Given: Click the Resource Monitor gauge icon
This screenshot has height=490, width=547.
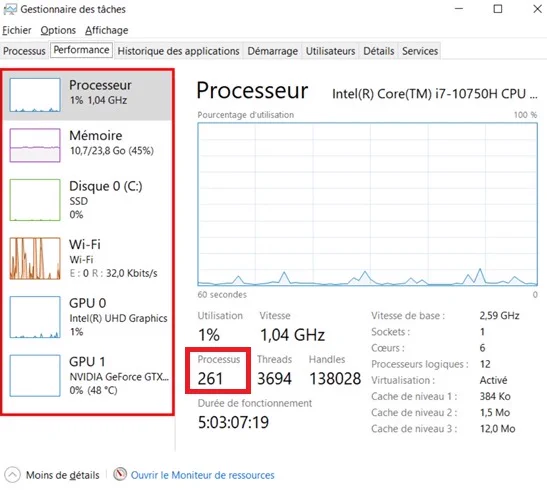Looking at the screenshot, I should click(x=120, y=474).
